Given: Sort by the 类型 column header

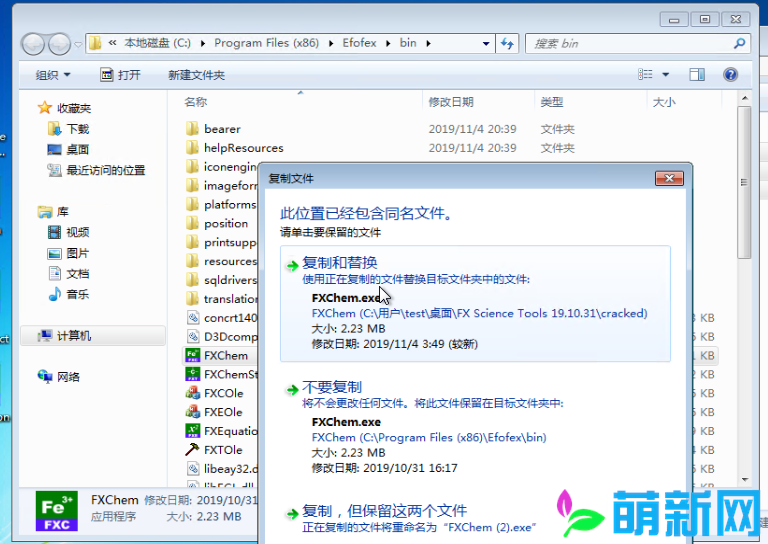Looking at the screenshot, I should click(552, 102).
